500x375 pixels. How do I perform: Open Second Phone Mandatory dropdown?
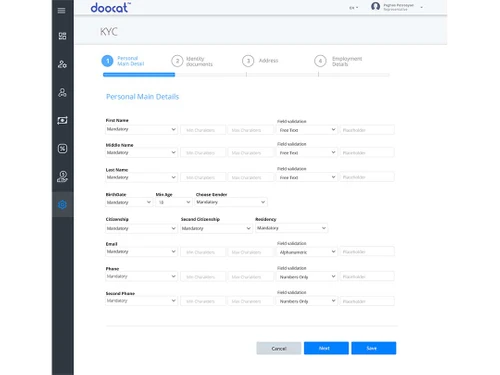click(x=141, y=301)
